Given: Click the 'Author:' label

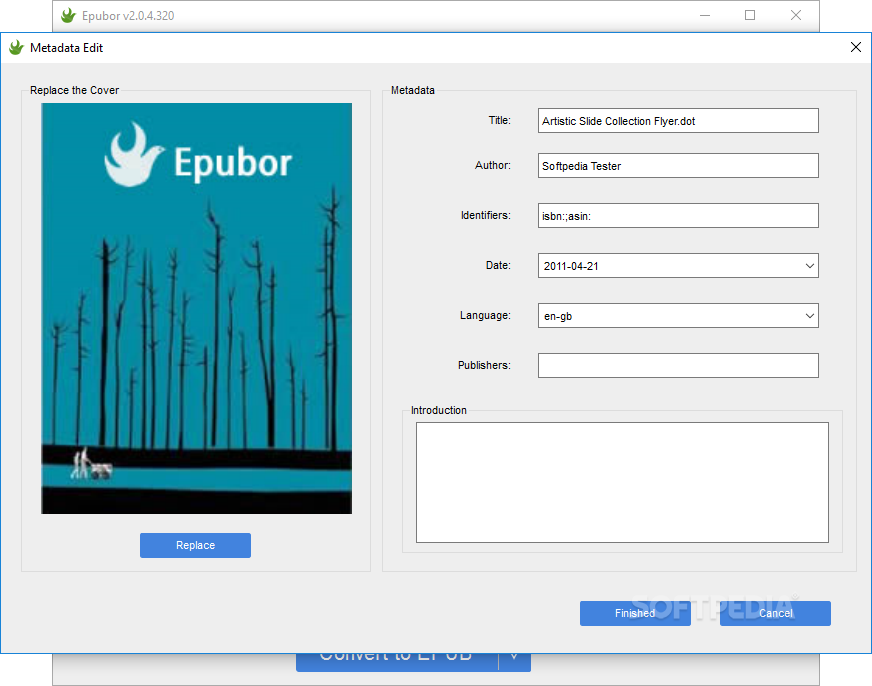Looking at the screenshot, I should 493,166.
